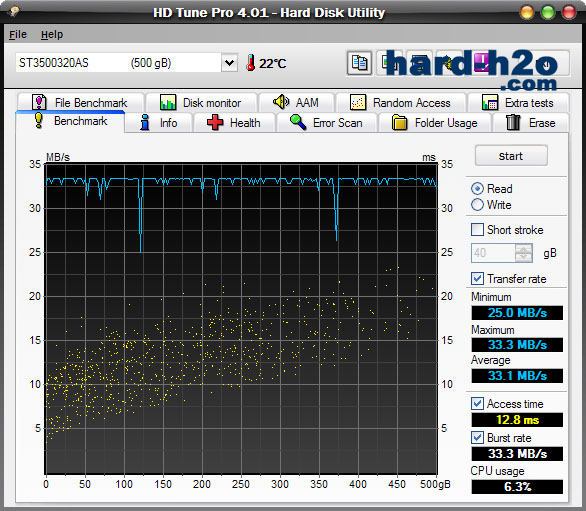Select the Benchmark tab
The height and width of the screenshot is (511, 586).
(x=70, y=121)
